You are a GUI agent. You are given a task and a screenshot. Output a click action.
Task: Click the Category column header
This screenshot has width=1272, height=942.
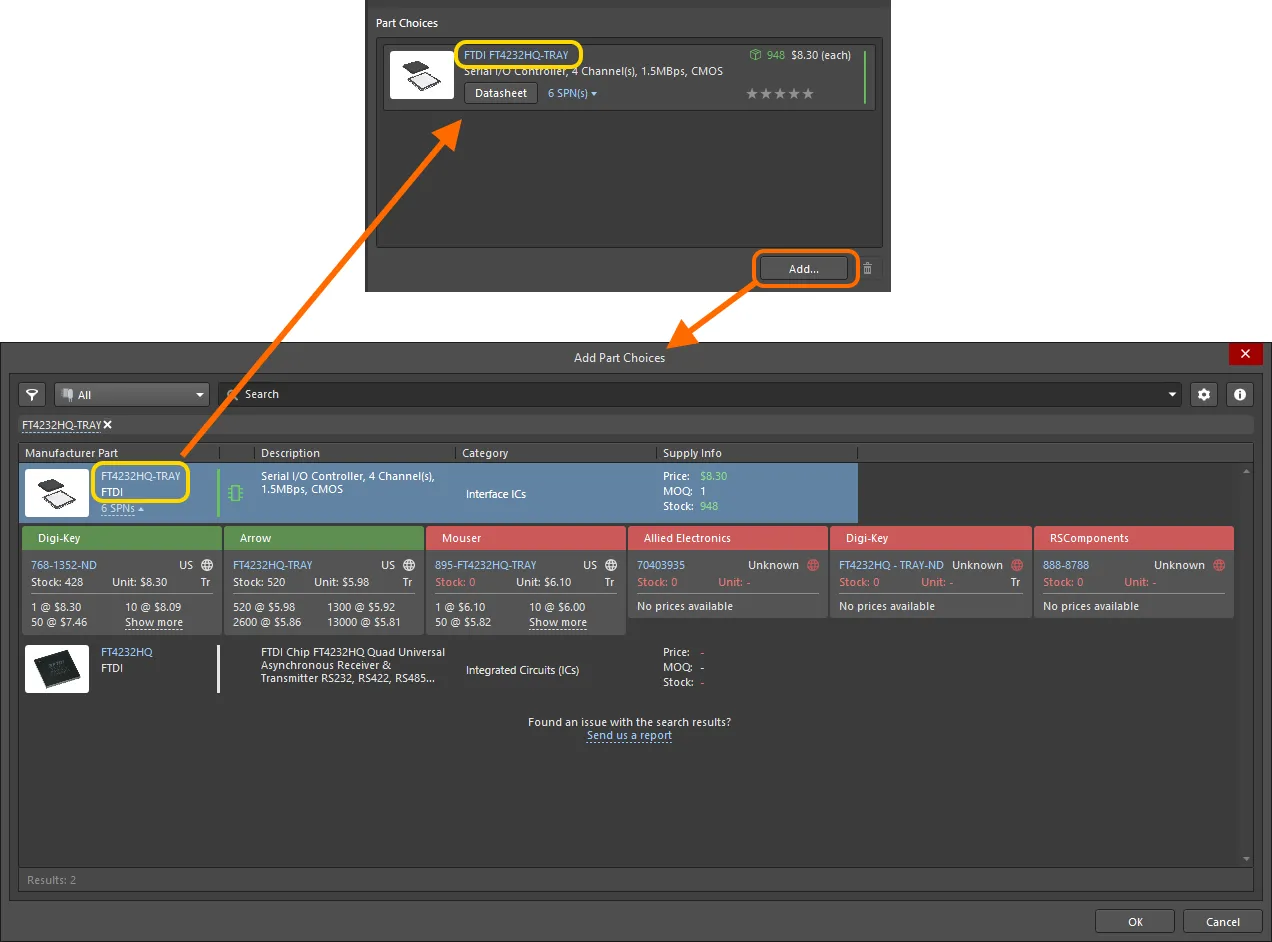pyautogui.click(x=555, y=453)
